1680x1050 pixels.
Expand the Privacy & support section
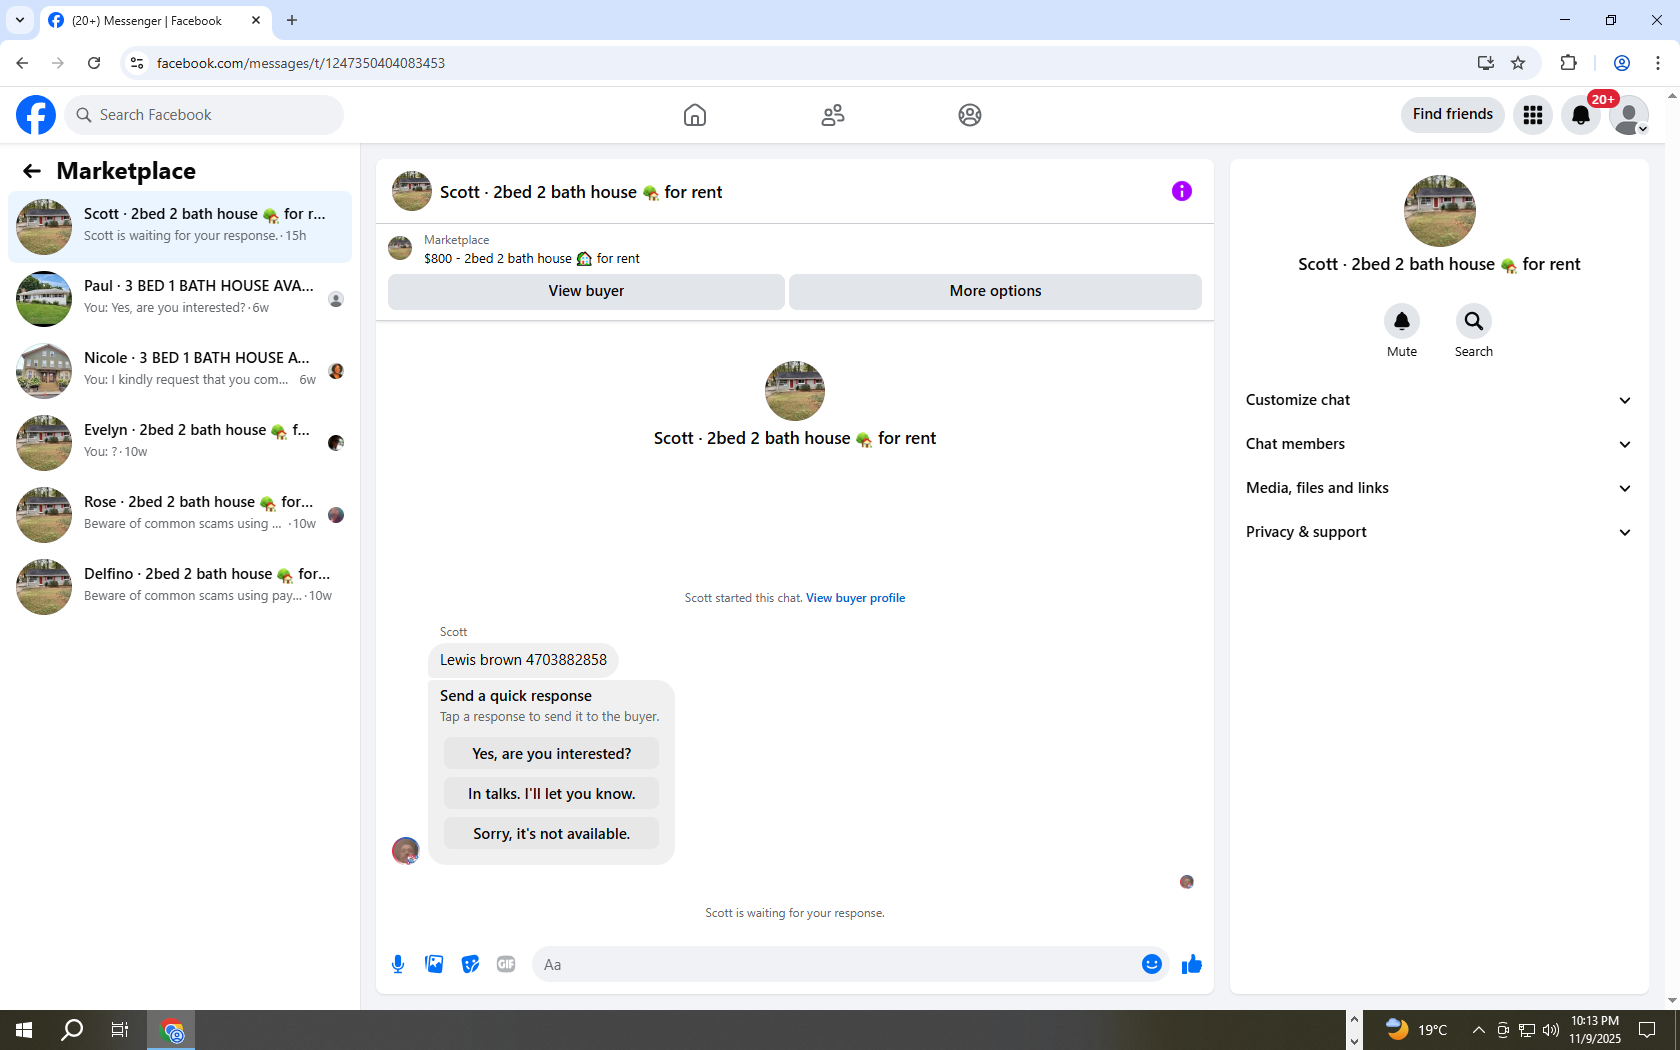[1439, 532]
